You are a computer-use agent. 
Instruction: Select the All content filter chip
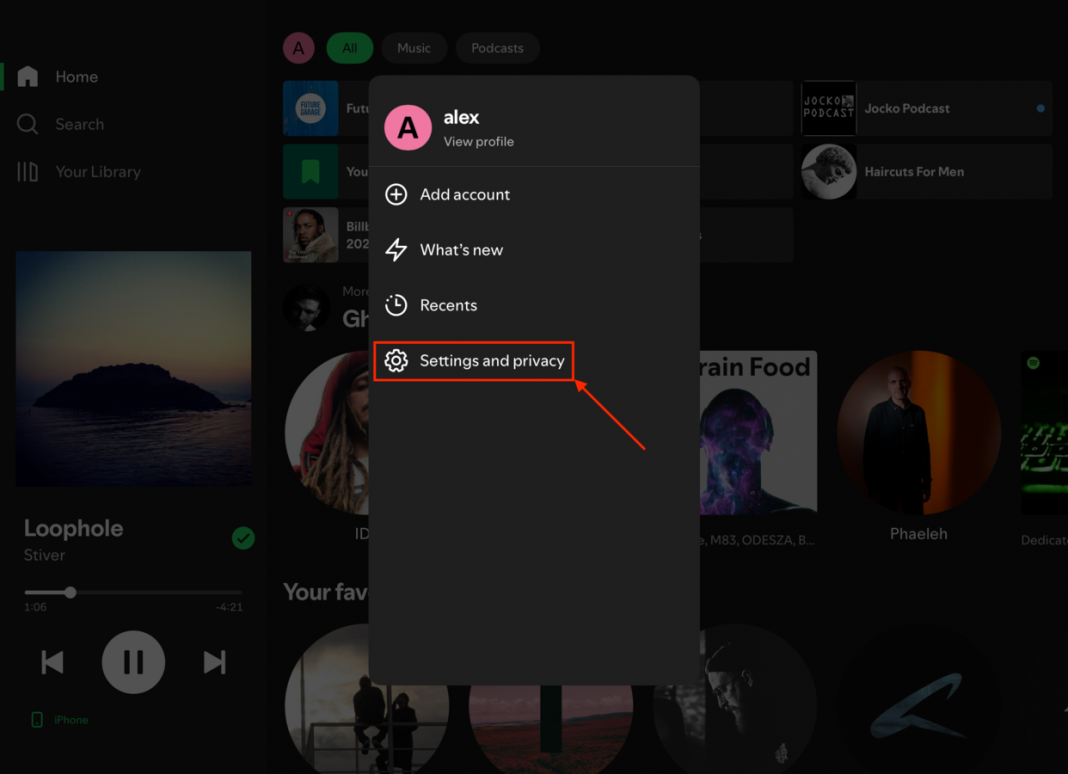350,47
